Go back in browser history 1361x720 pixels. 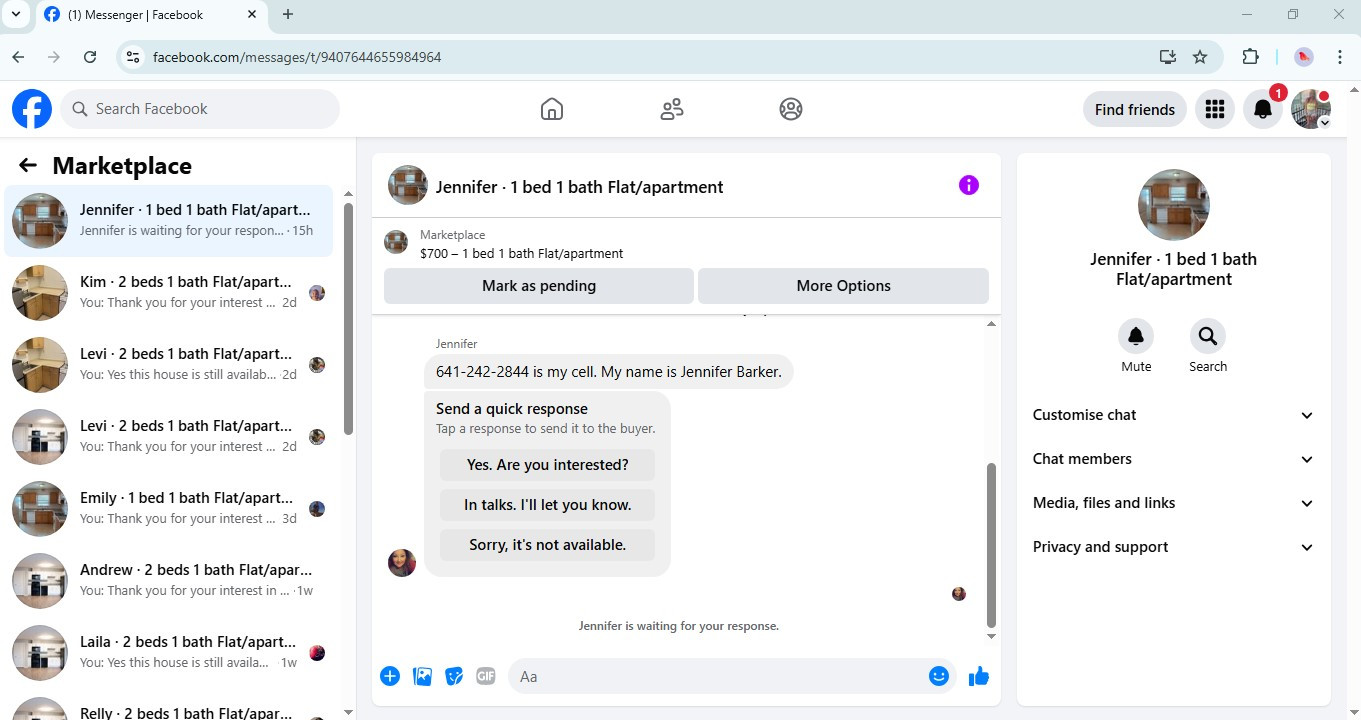(18, 57)
